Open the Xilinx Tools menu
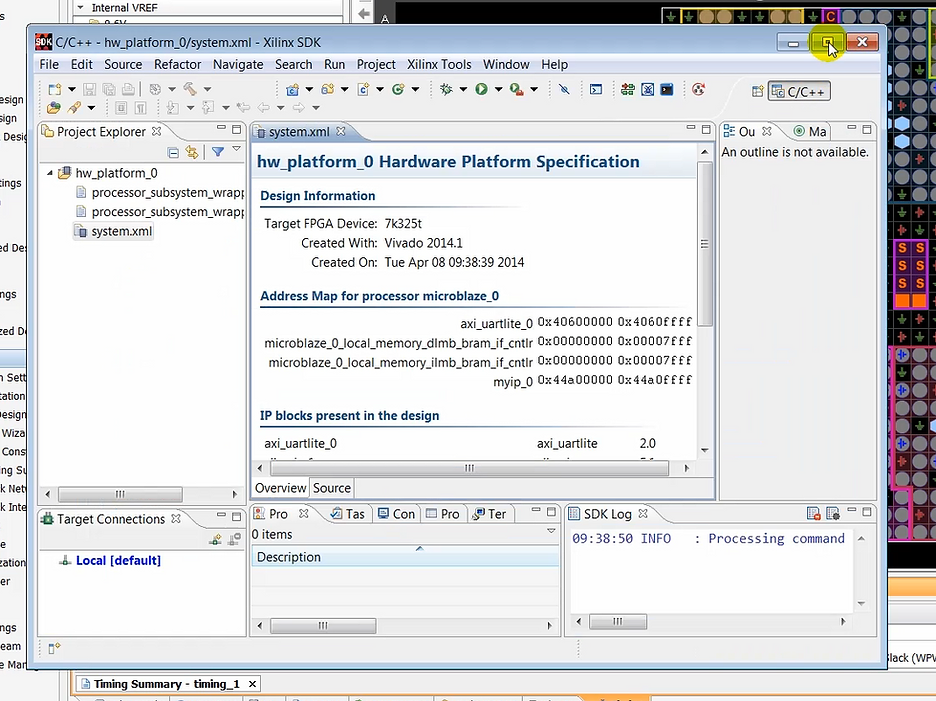Image resolution: width=936 pixels, height=701 pixels. pyautogui.click(x=439, y=64)
